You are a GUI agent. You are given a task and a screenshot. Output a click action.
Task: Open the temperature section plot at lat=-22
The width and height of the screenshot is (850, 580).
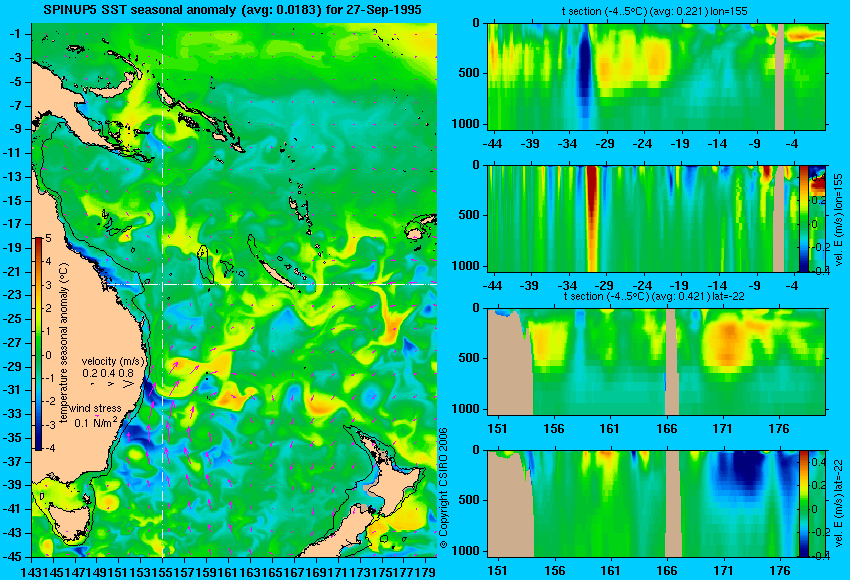click(x=656, y=362)
